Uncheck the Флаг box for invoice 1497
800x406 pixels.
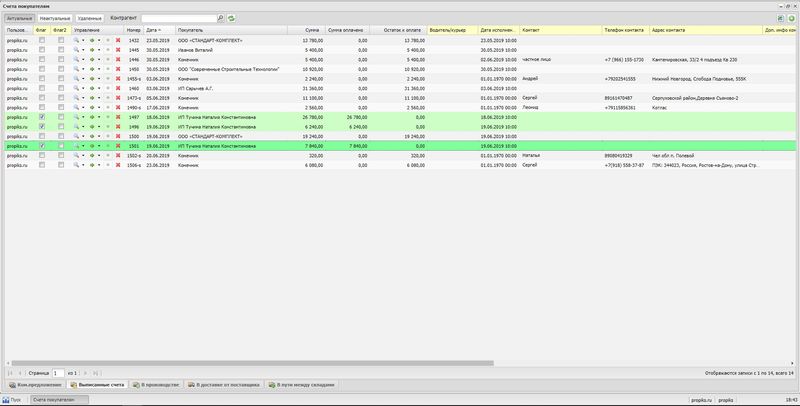42,117
